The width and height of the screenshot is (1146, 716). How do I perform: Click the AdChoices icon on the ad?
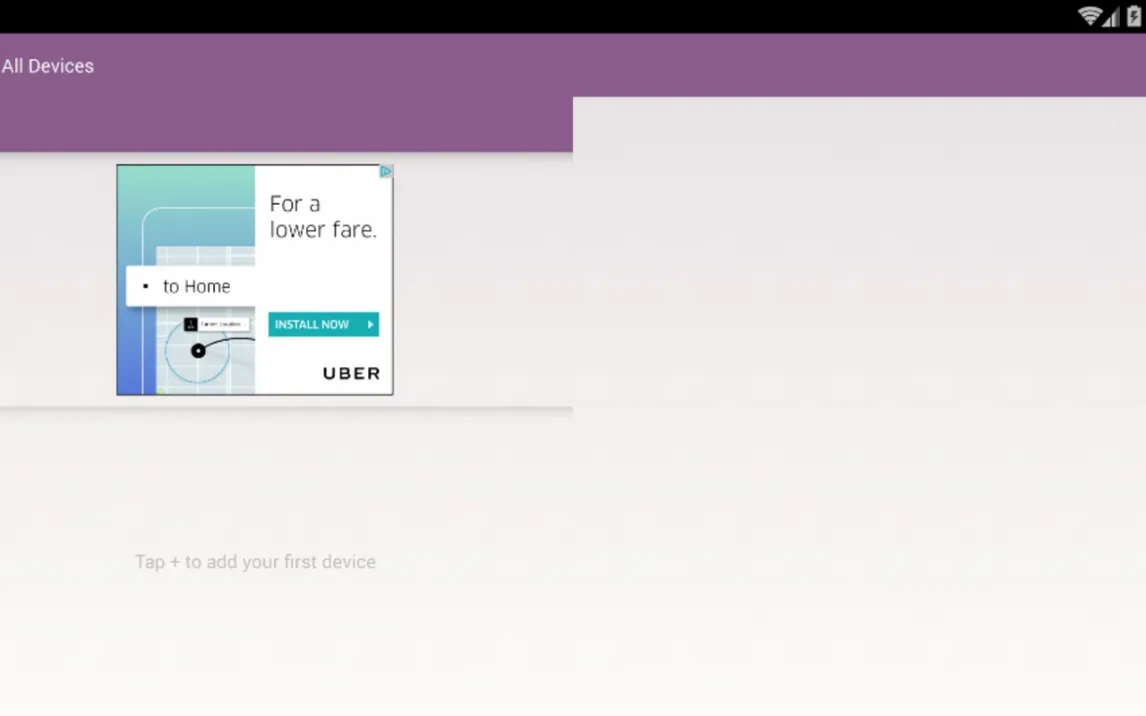coord(385,172)
